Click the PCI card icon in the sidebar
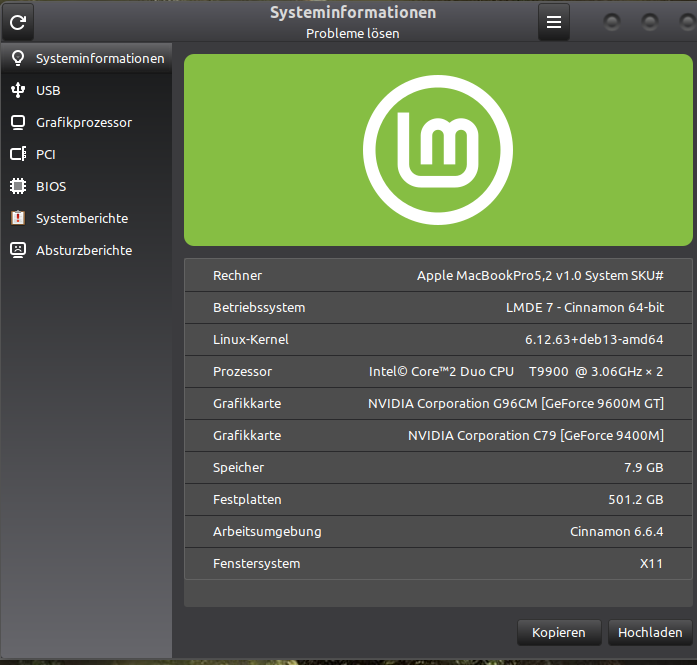The width and height of the screenshot is (697, 665). [17, 154]
